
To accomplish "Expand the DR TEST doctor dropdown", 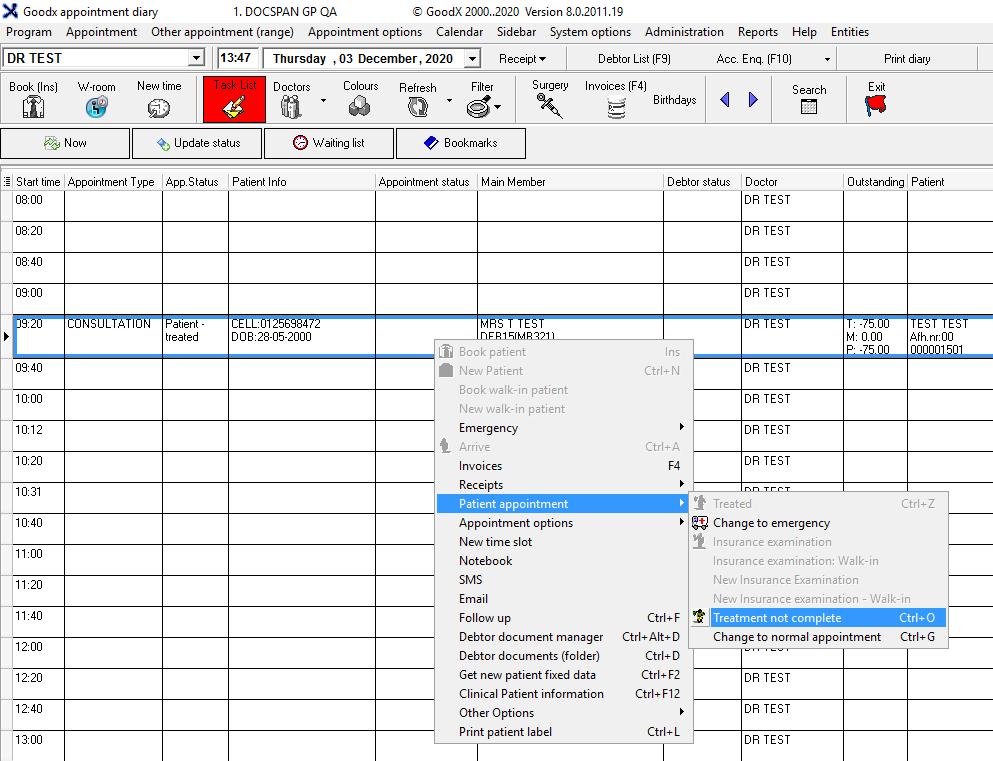I will click(x=196, y=59).
